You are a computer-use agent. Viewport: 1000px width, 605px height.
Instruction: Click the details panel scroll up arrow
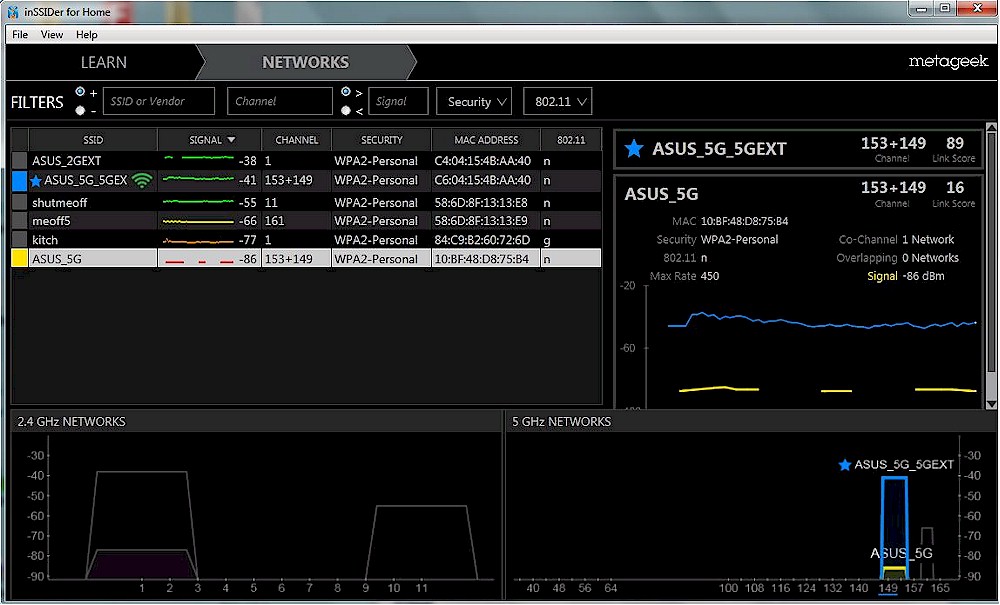pos(991,128)
